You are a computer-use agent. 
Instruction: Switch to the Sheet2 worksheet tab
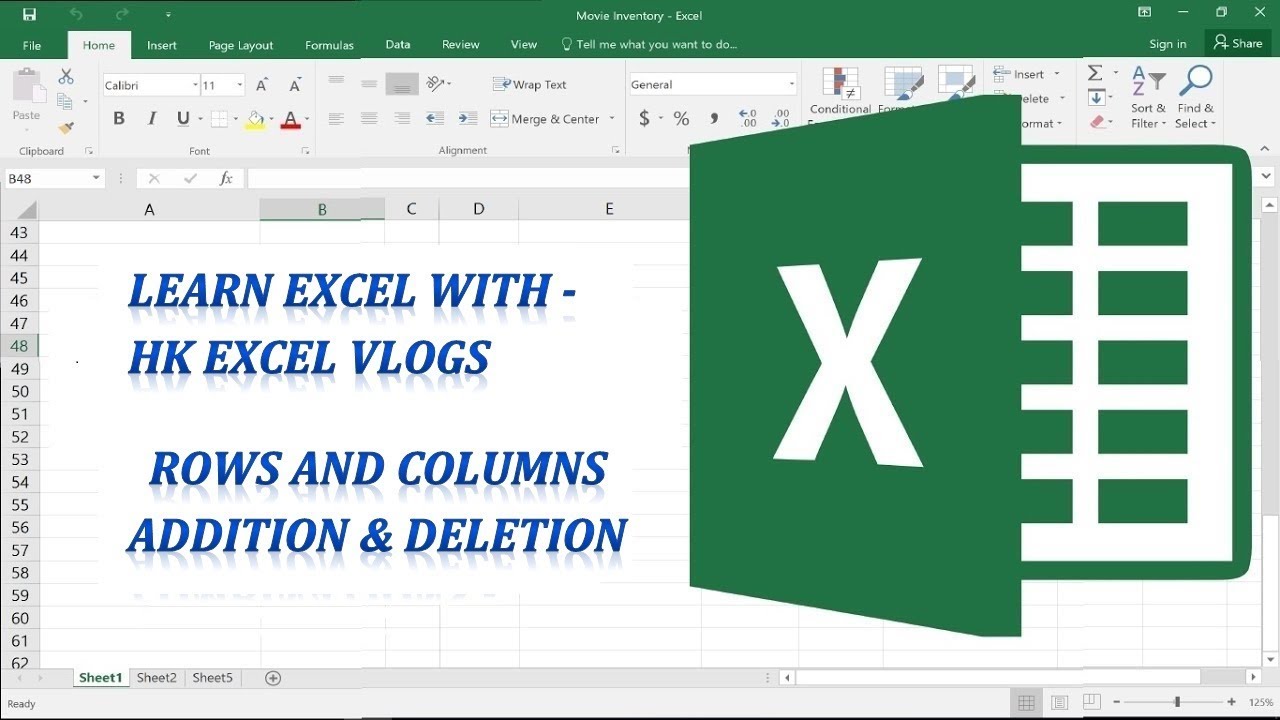(x=157, y=678)
